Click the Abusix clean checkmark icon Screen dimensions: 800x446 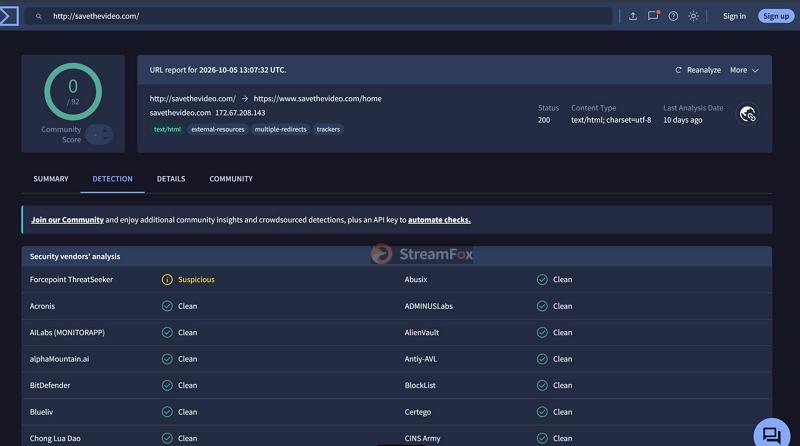pos(542,280)
